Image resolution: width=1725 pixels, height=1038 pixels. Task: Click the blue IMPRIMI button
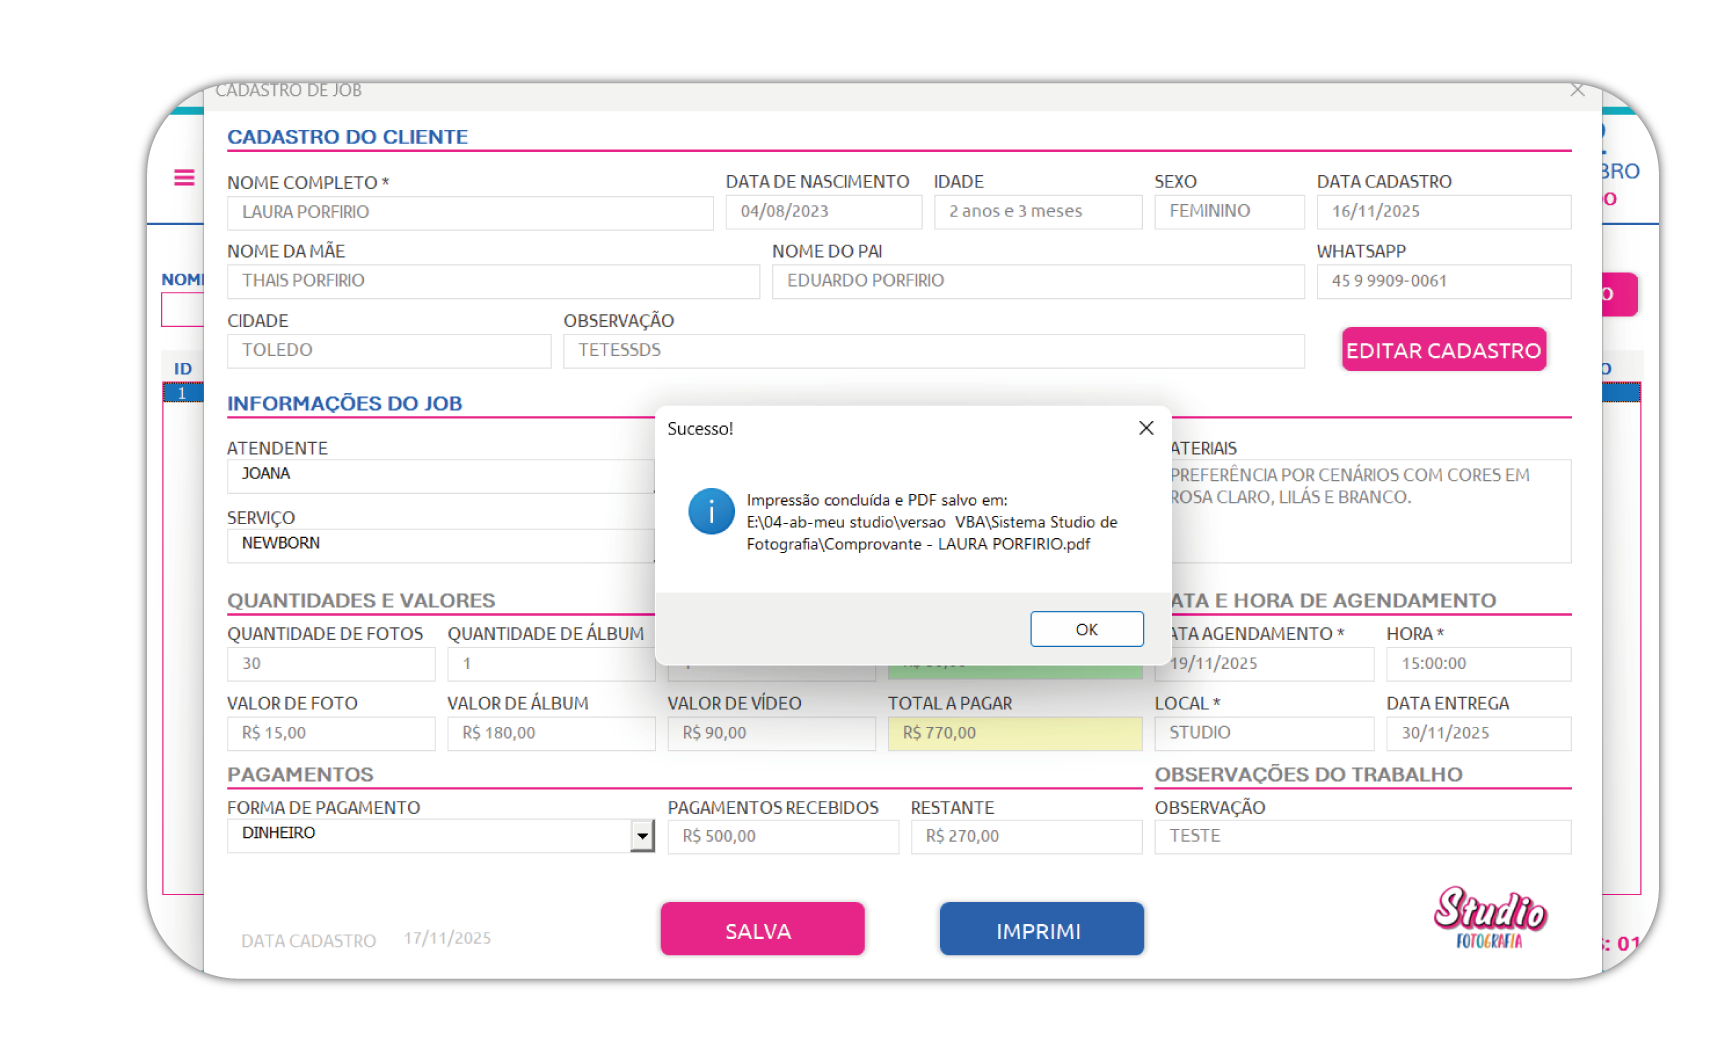pos(1040,930)
